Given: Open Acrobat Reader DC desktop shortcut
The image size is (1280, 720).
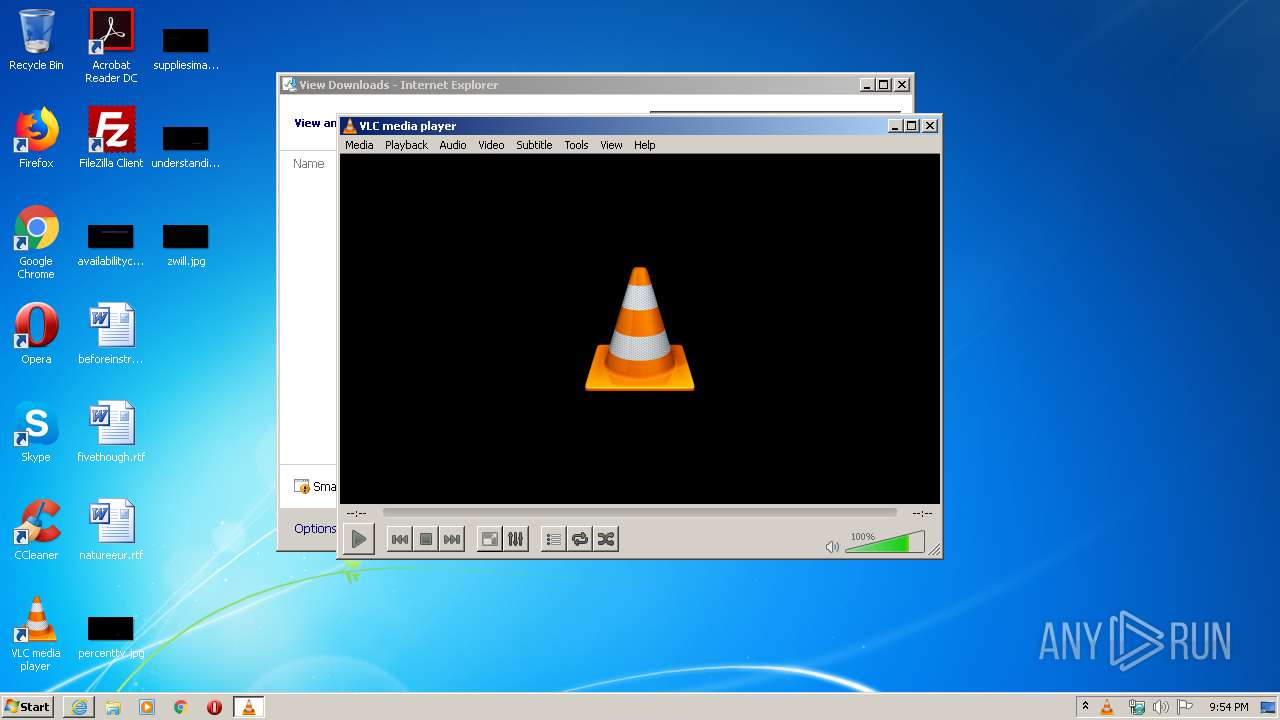Looking at the screenshot, I should [111, 46].
